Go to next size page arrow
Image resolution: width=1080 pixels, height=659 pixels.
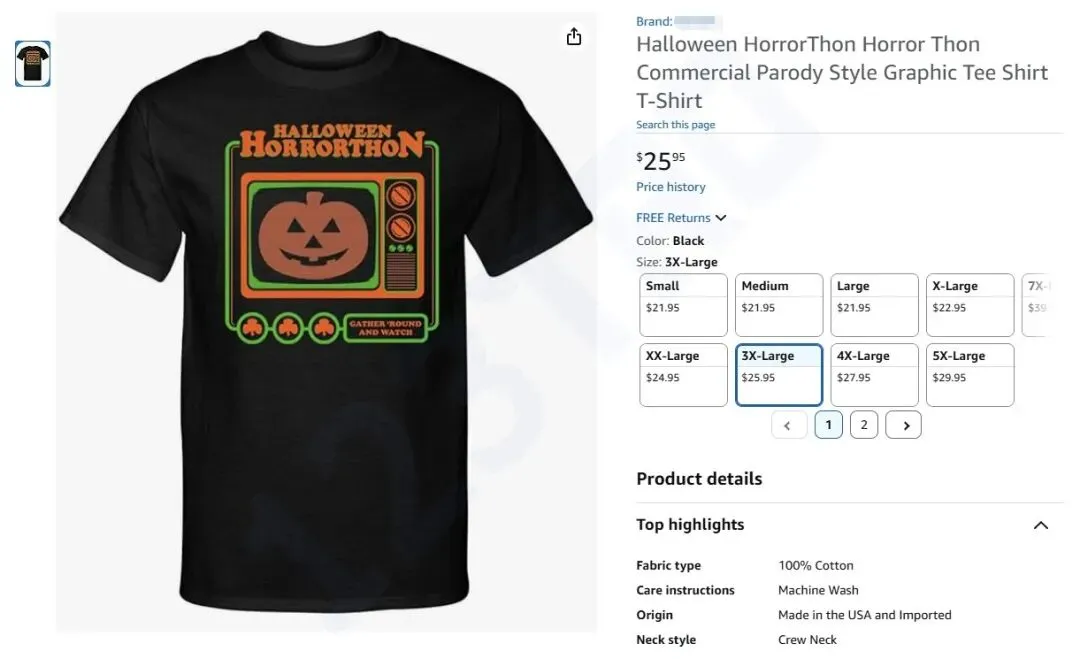(904, 425)
